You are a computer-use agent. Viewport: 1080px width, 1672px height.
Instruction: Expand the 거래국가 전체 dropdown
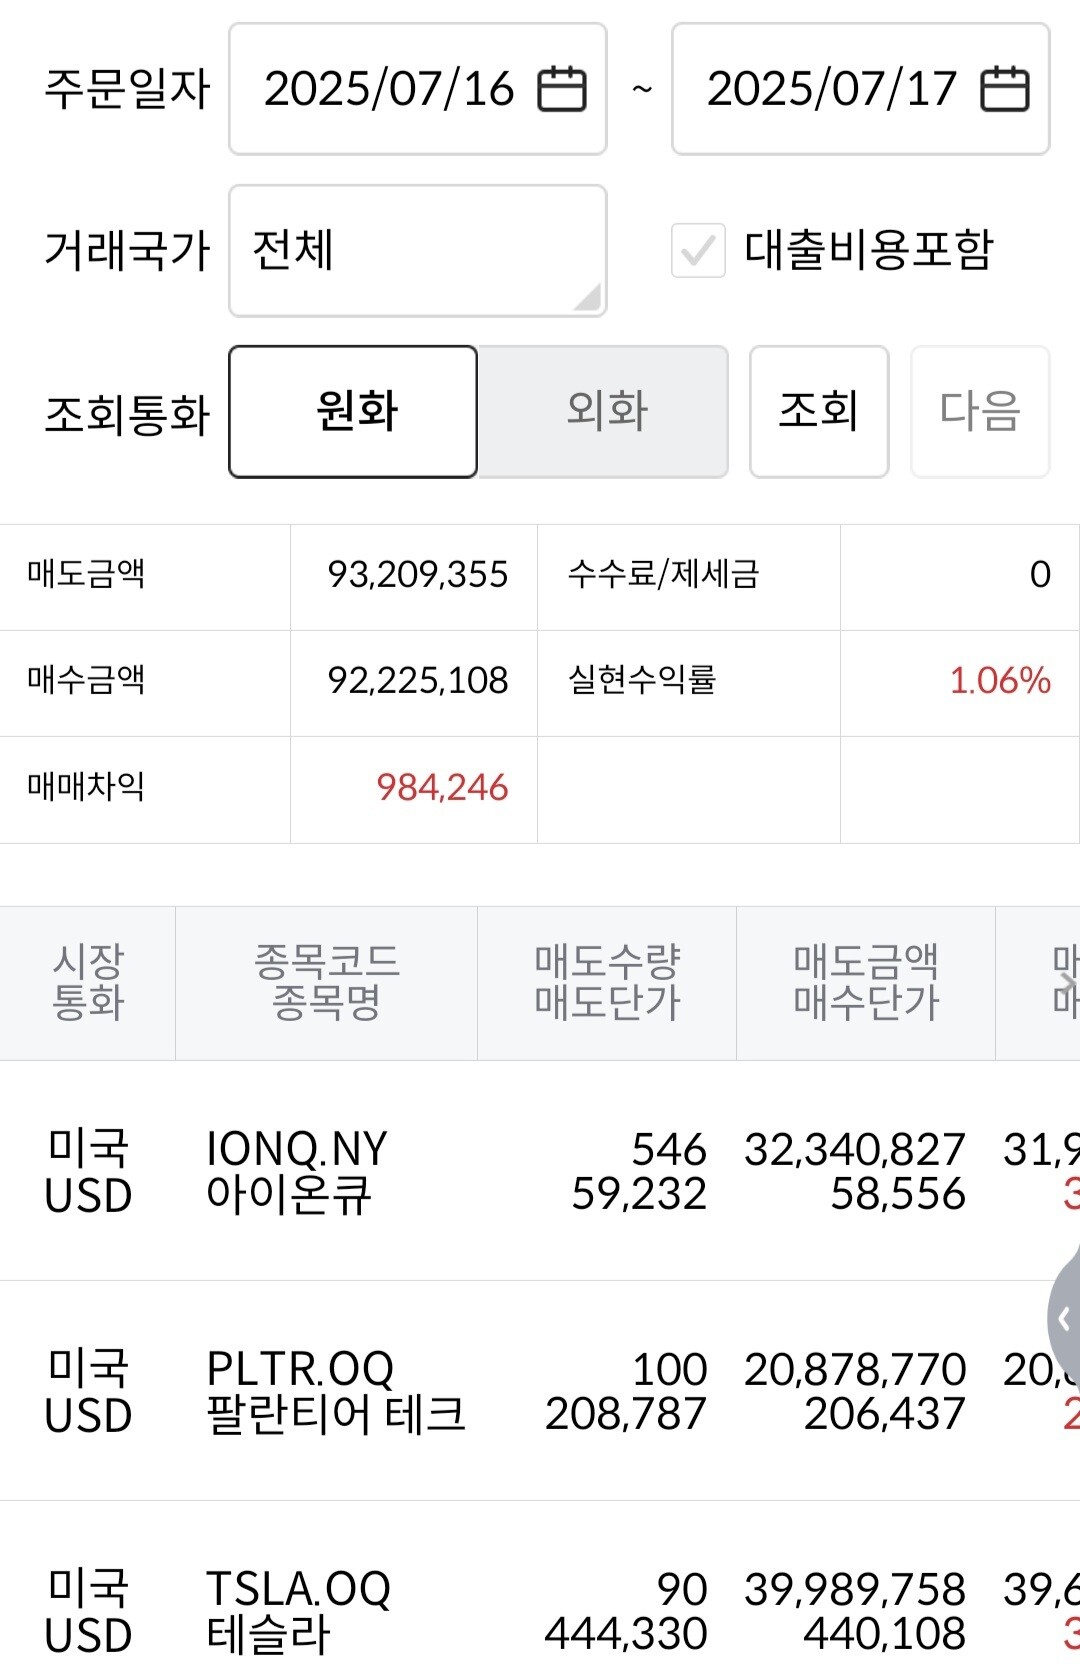(x=418, y=251)
